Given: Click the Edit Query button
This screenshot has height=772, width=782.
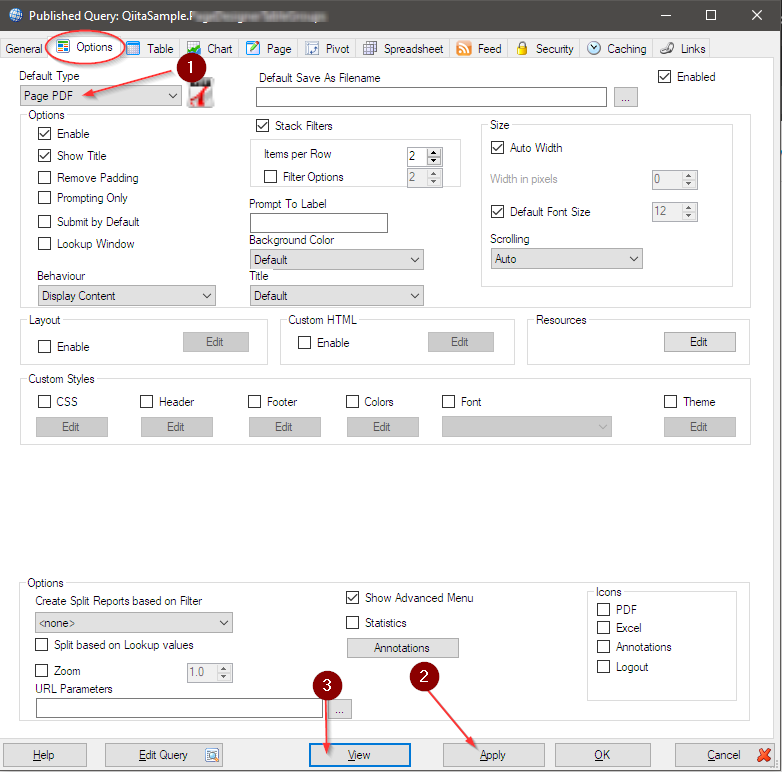Looking at the screenshot, I should pyautogui.click(x=164, y=755).
